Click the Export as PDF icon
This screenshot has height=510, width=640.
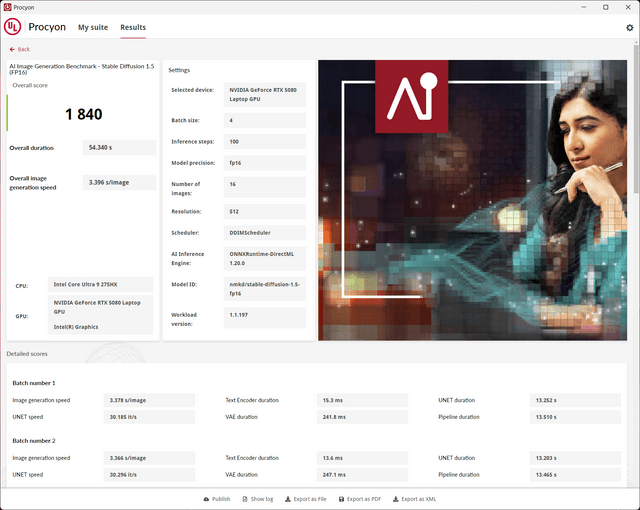341,499
